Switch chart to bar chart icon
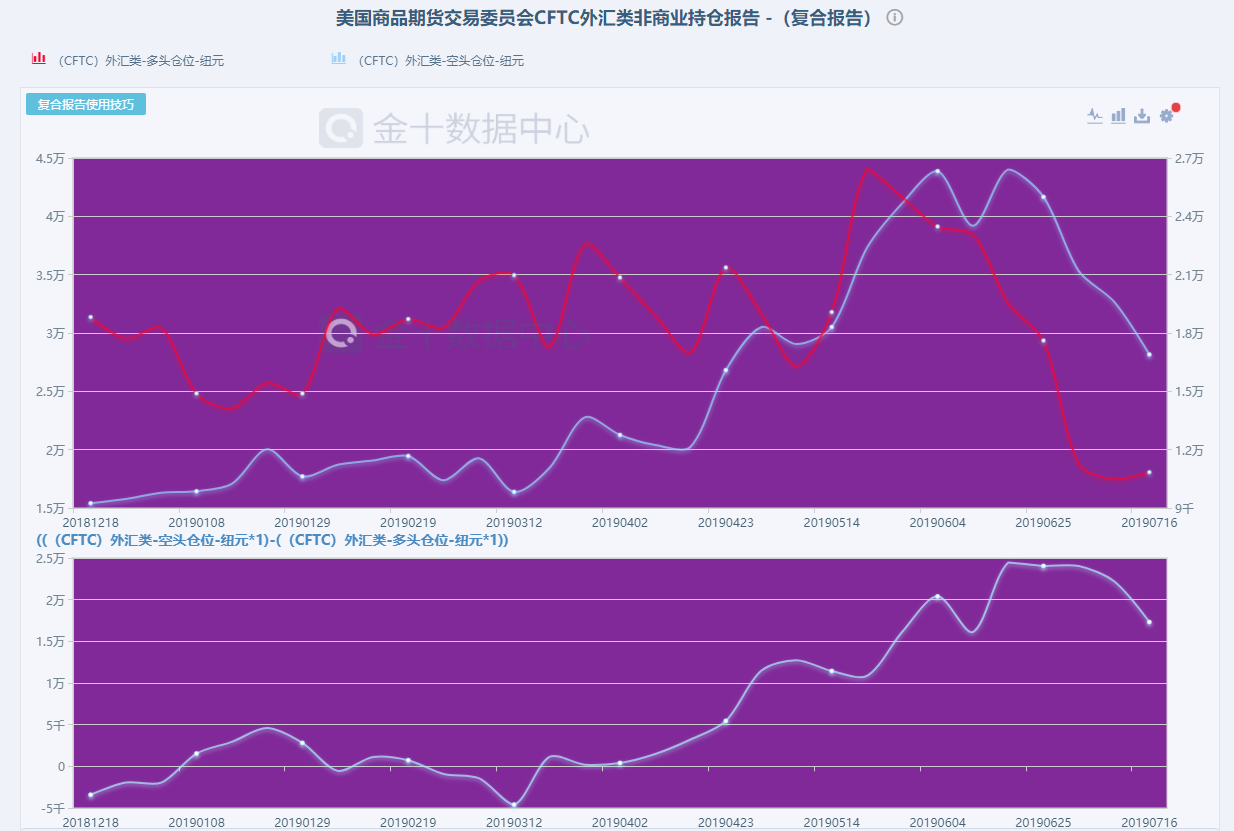The width and height of the screenshot is (1234, 831). click(x=1118, y=116)
